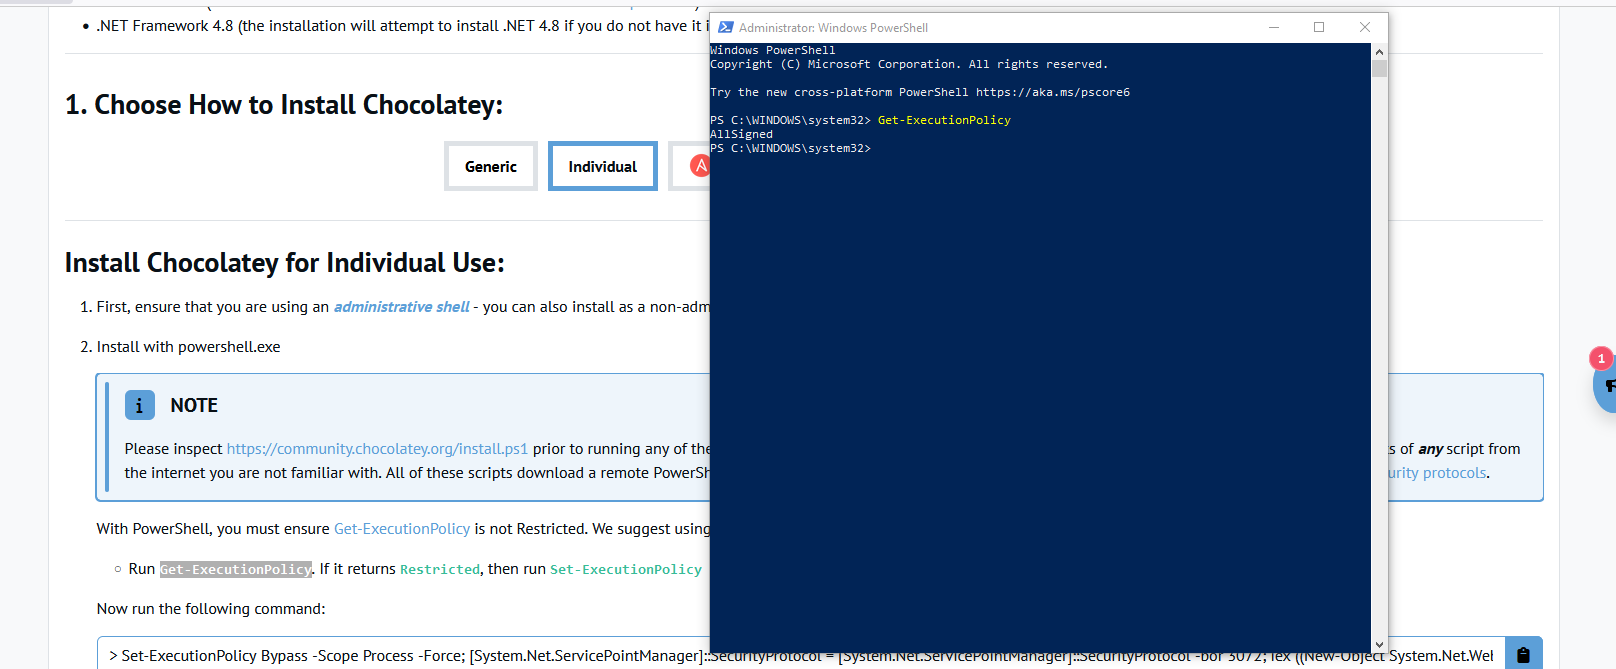Open the administrative shell link
This screenshot has width=1616, height=669.
click(x=401, y=307)
